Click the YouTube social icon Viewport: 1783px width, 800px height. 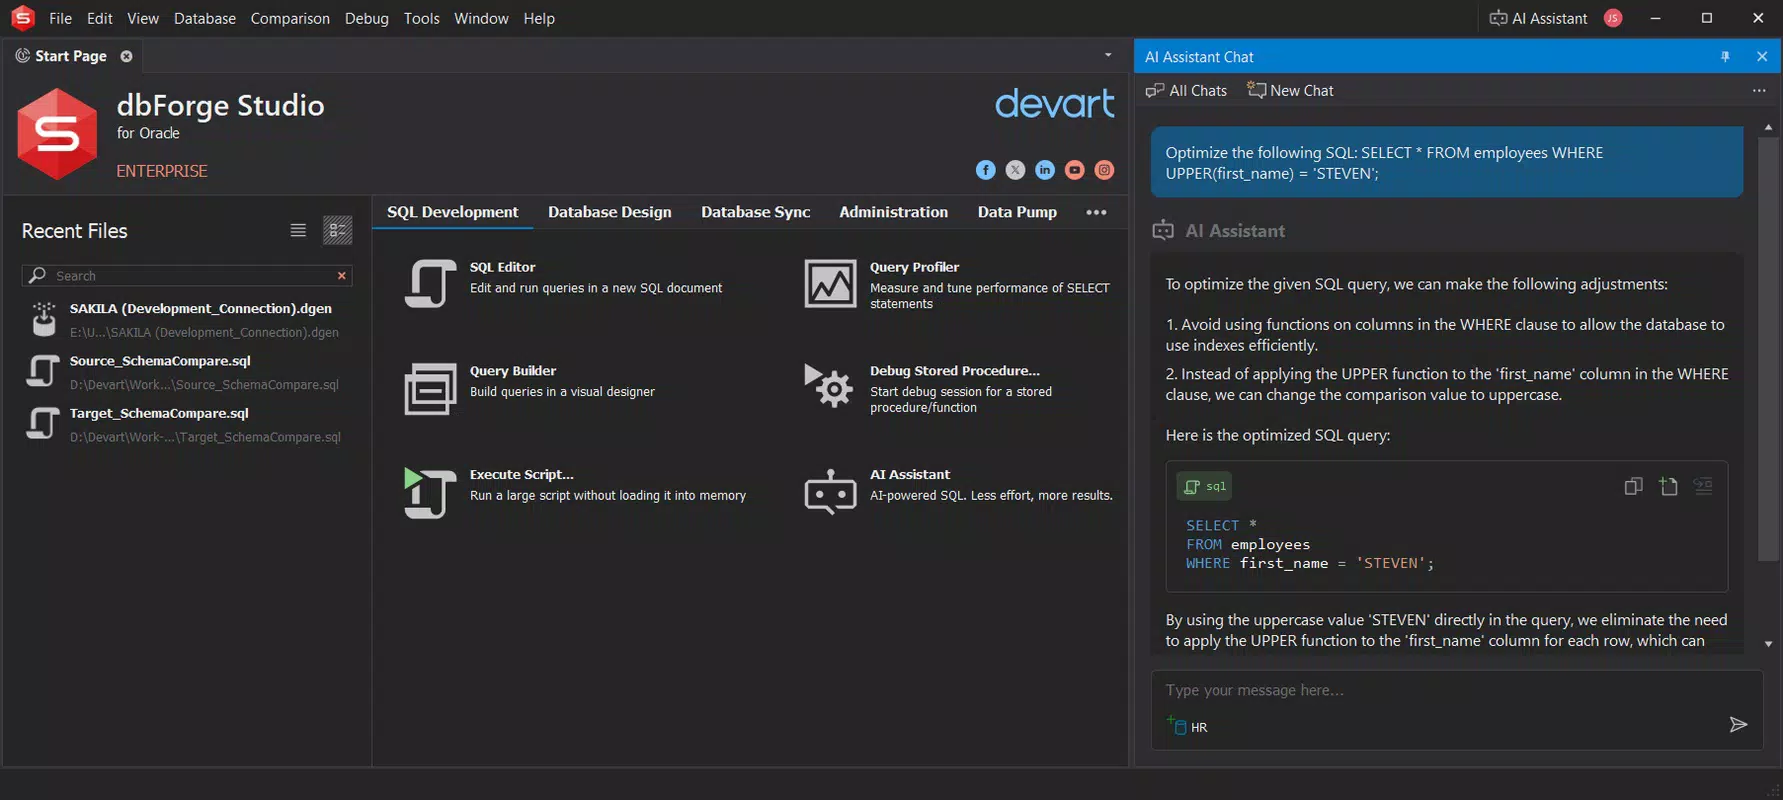click(1074, 170)
